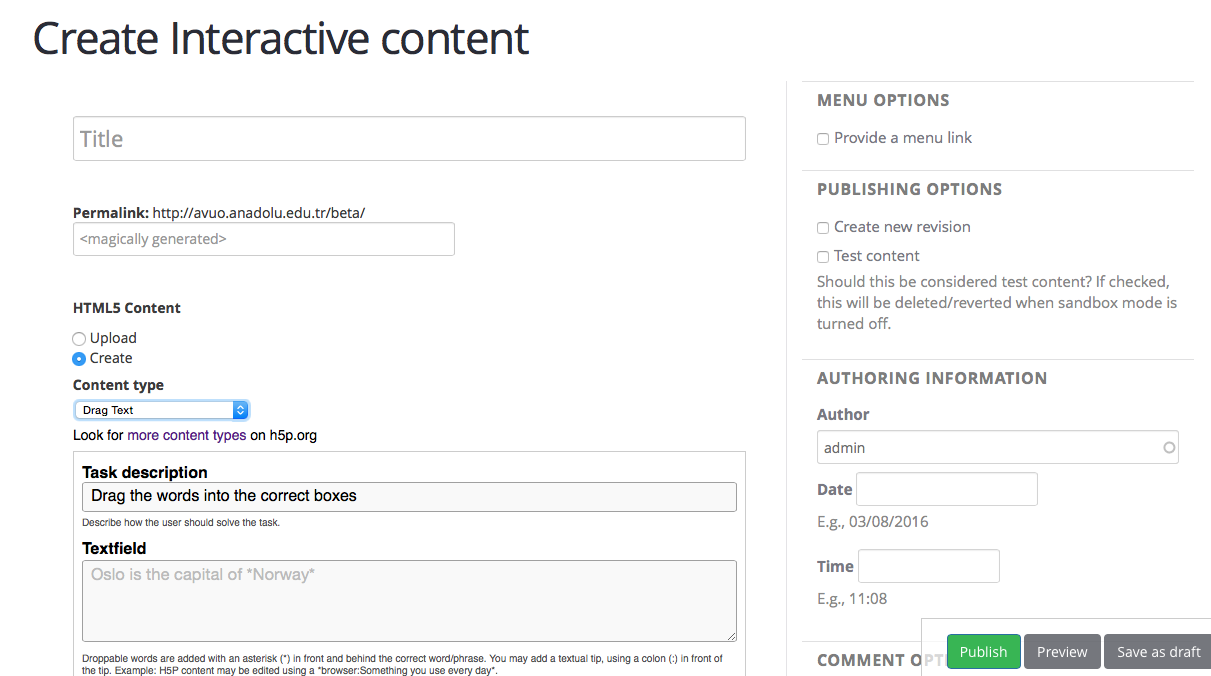The height and width of the screenshot is (676, 1211).
Task: Click the Publish button
Action: [984, 652]
